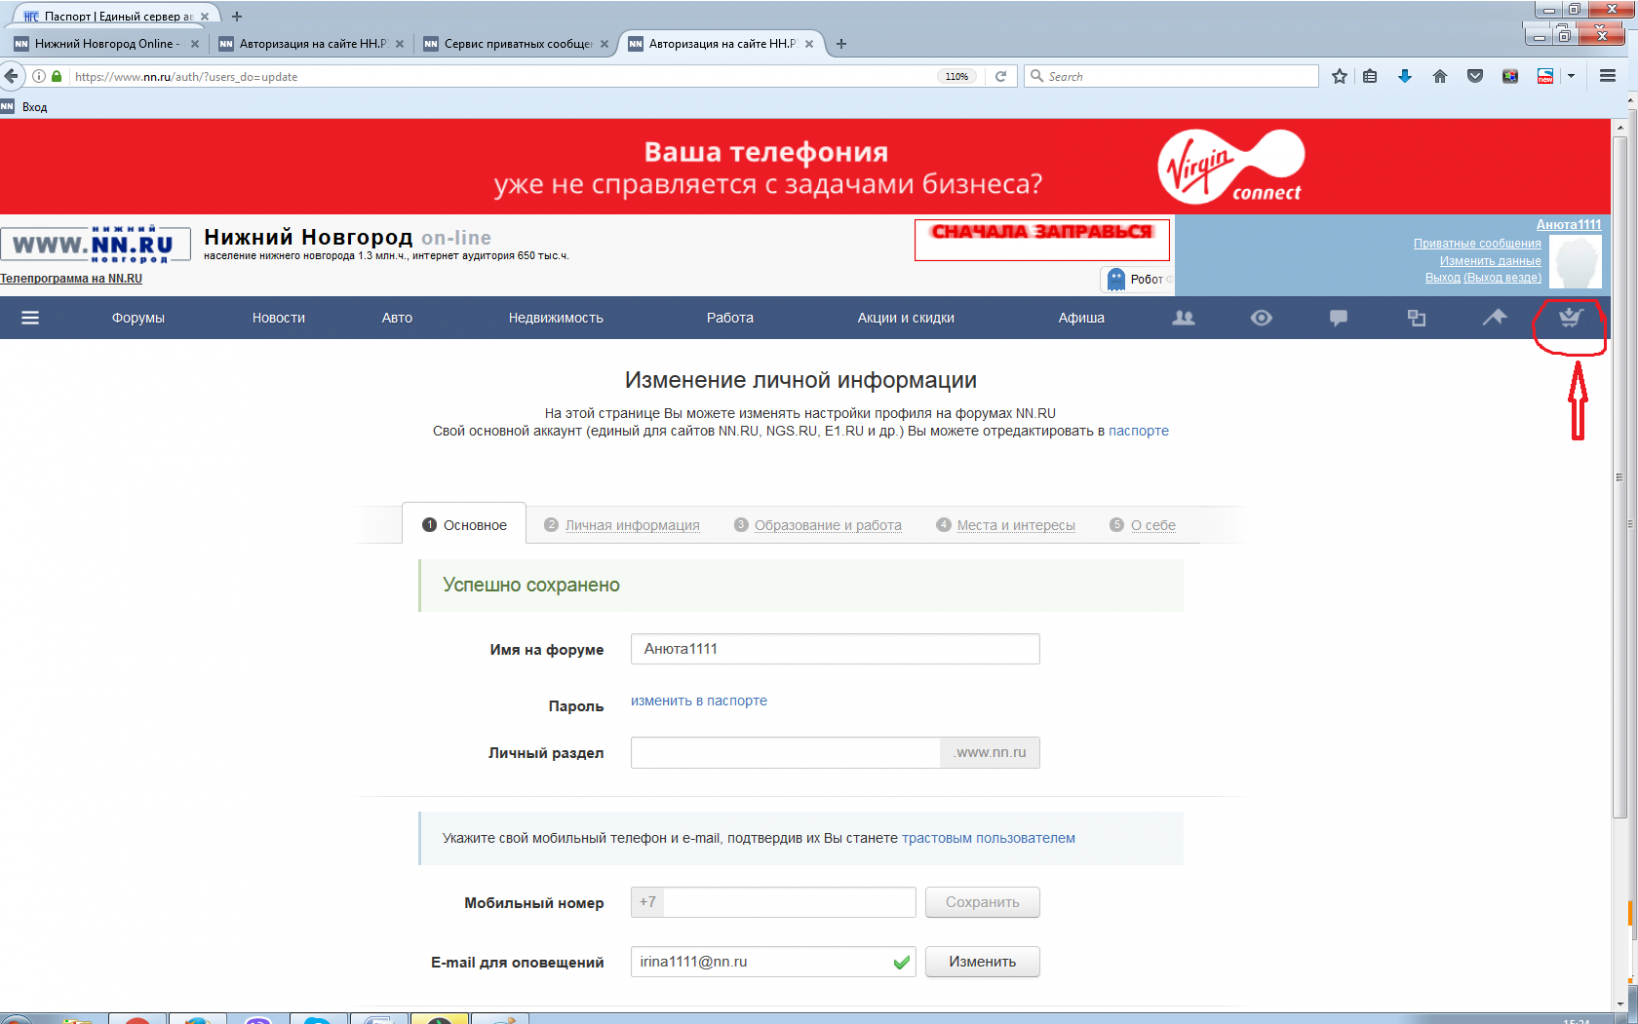Click into the Мобильный номер field
The width and height of the screenshot is (1638, 1024).
click(x=788, y=902)
